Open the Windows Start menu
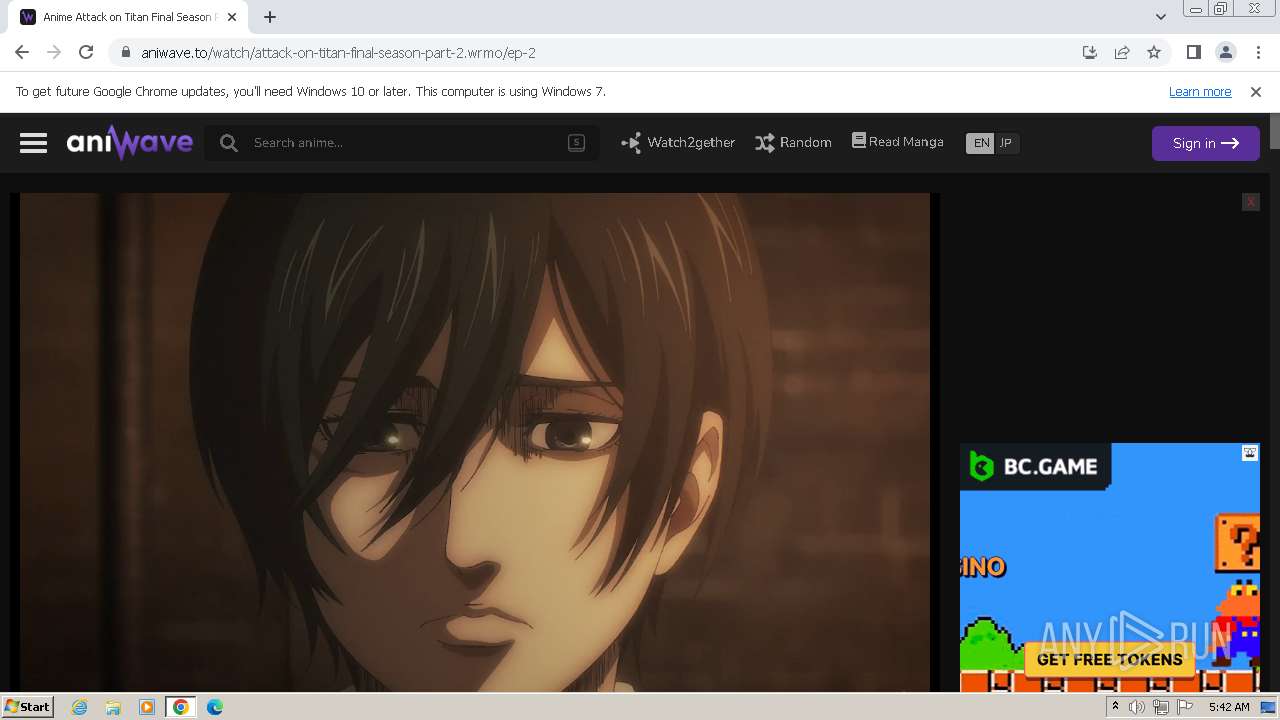 tap(28, 706)
